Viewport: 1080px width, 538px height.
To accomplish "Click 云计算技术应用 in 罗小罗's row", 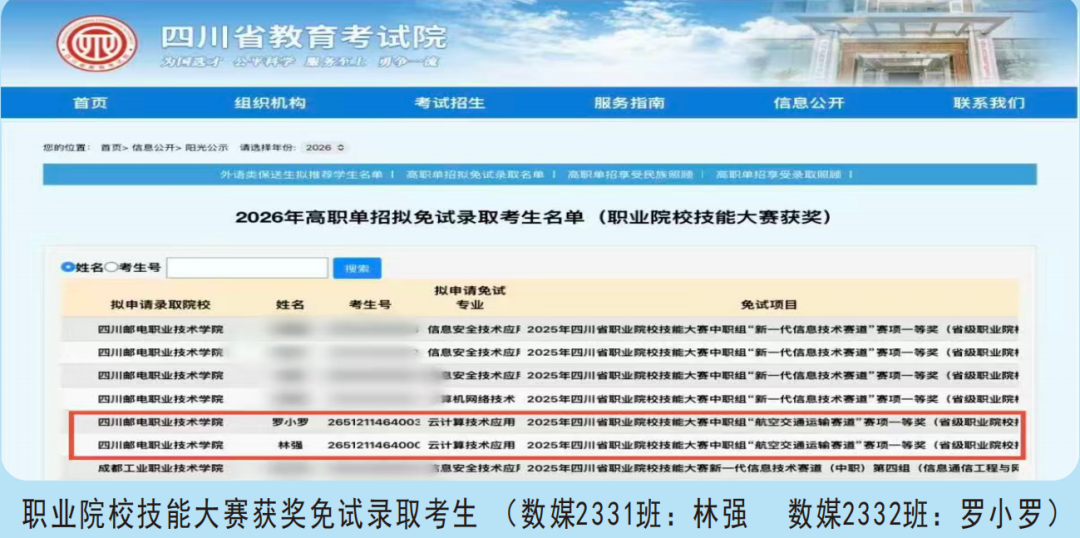I will (471, 422).
